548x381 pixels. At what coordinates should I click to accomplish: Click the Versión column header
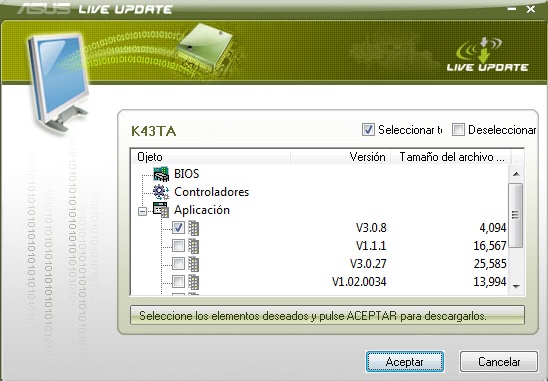[340, 157]
